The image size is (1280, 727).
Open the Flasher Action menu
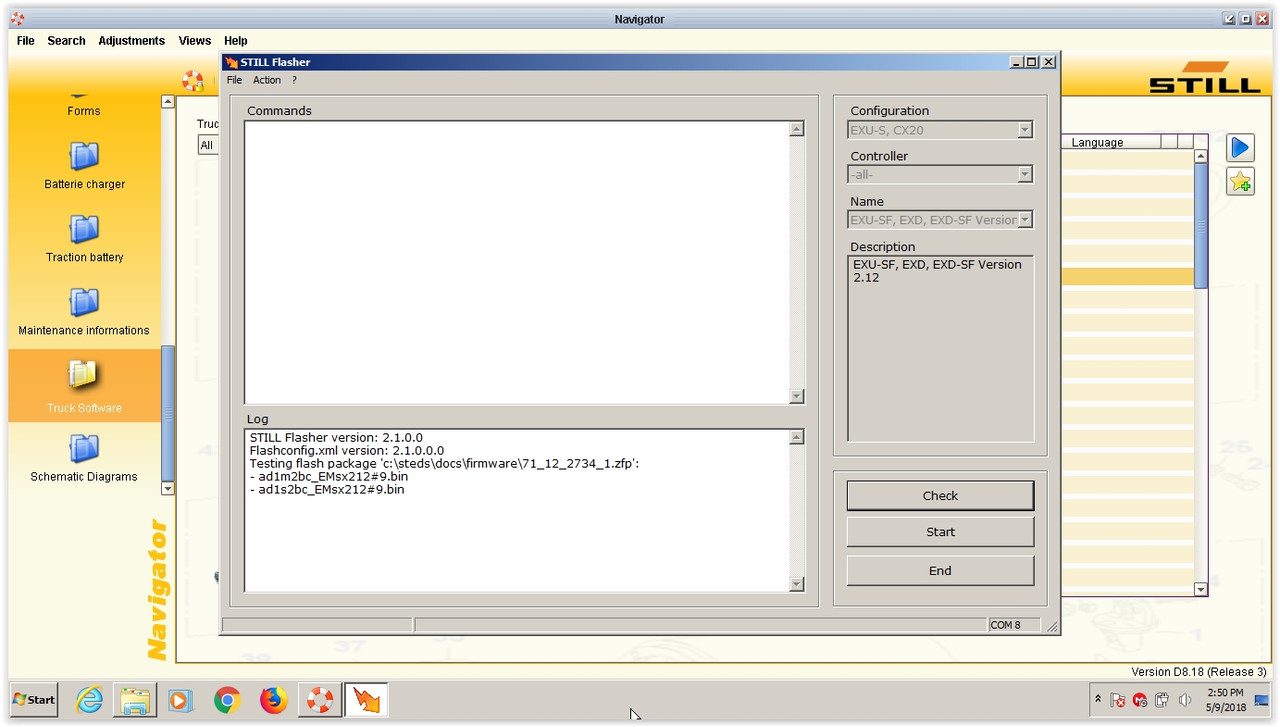[x=267, y=80]
